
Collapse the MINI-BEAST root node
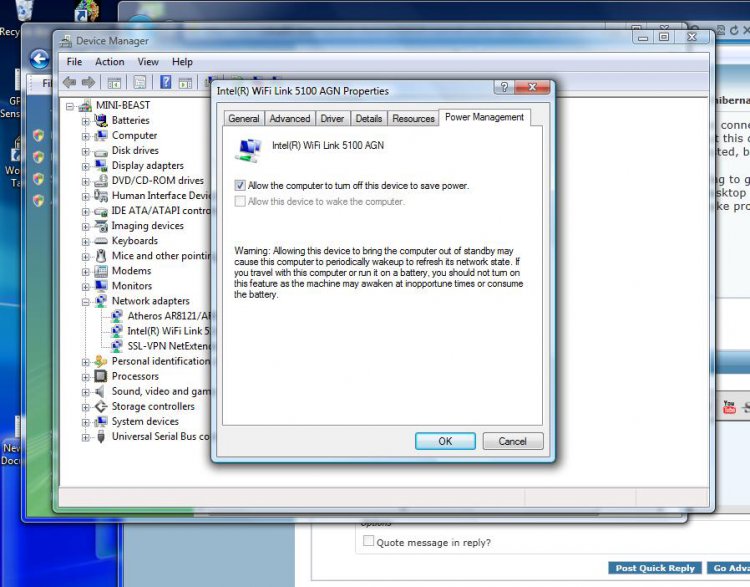tap(70, 106)
